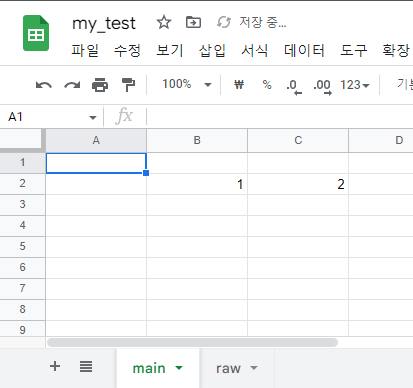This screenshot has width=413, height=388.
Task: Open the zoom 100% dropdown
Action: [x=187, y=84]
